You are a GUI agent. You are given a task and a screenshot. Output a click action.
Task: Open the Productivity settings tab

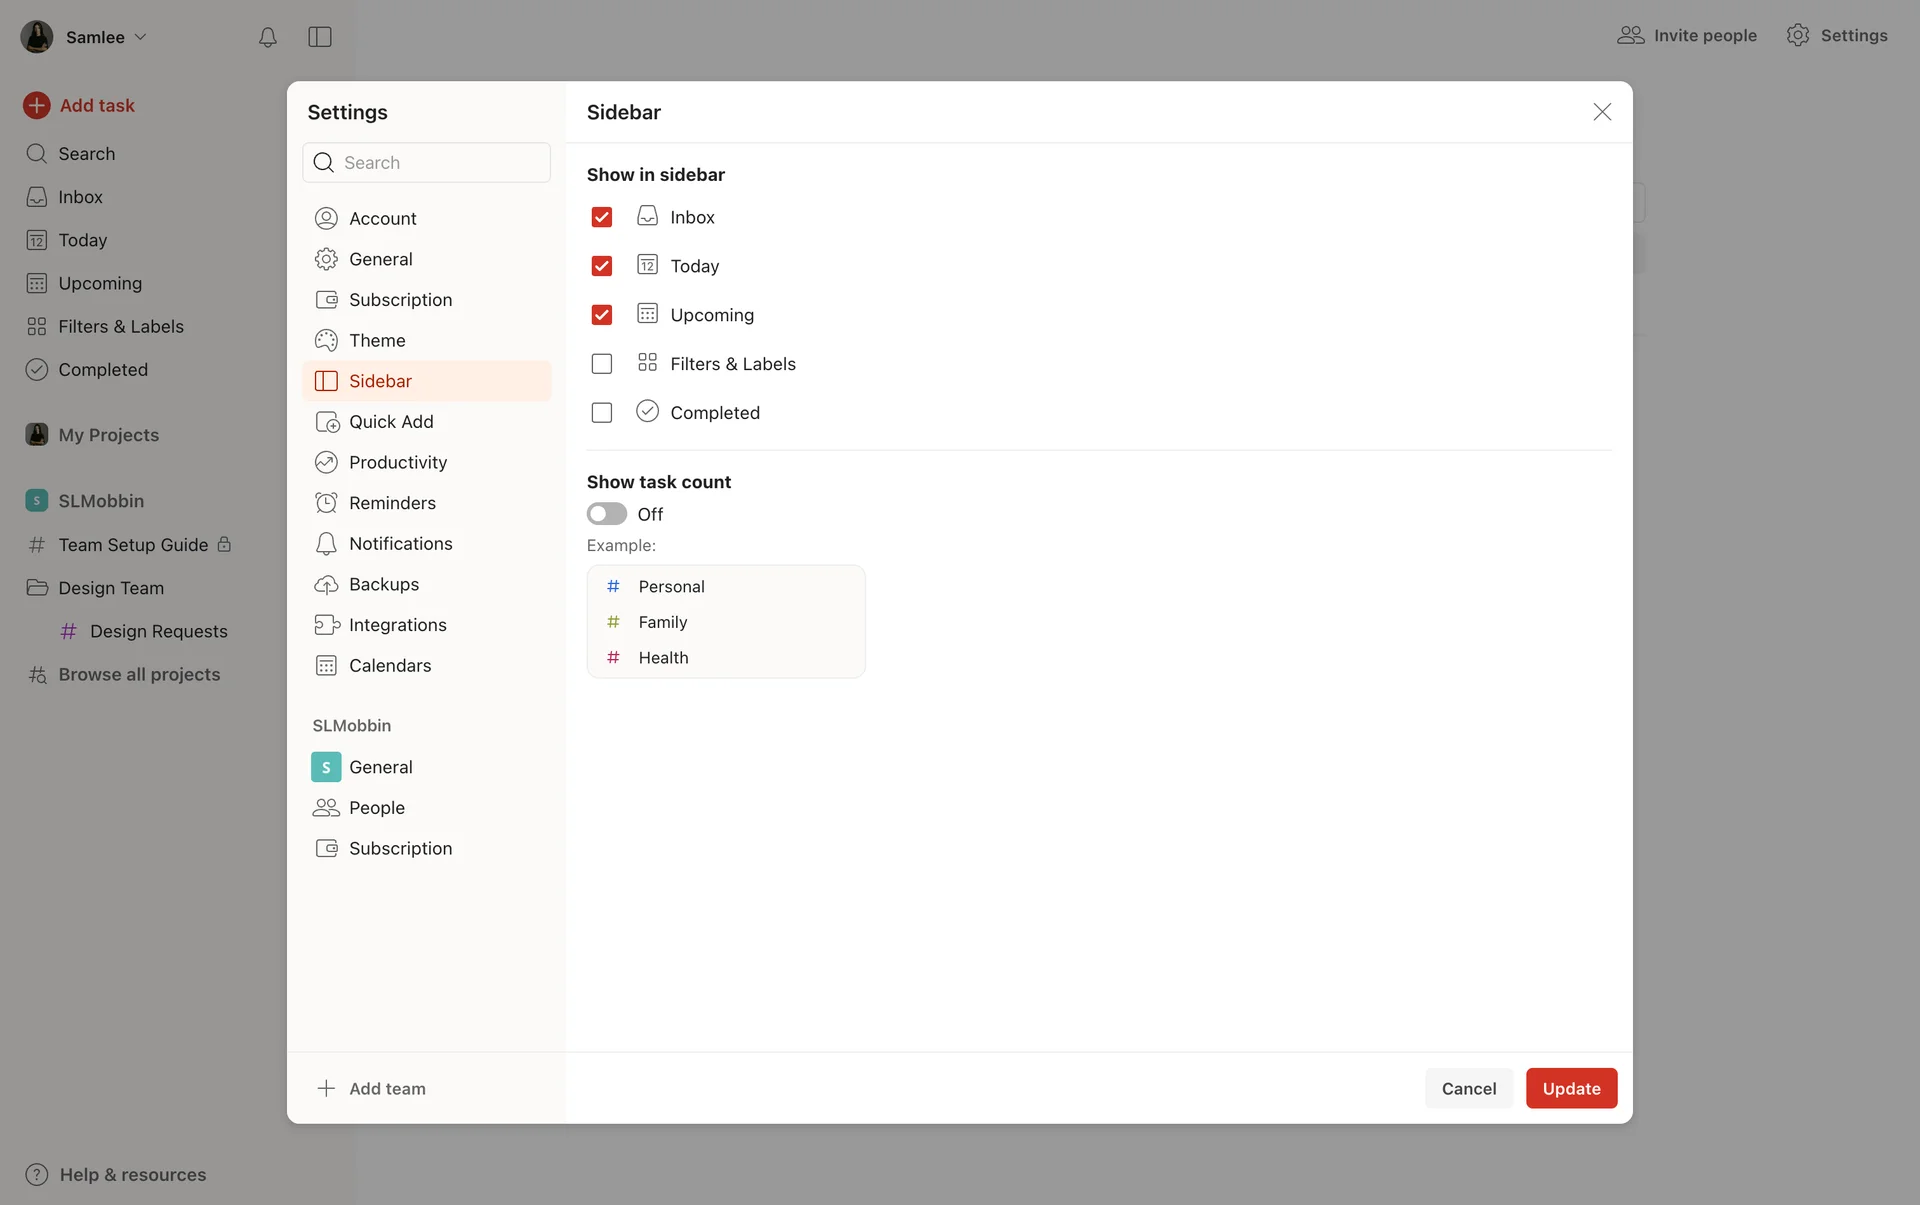397,462
